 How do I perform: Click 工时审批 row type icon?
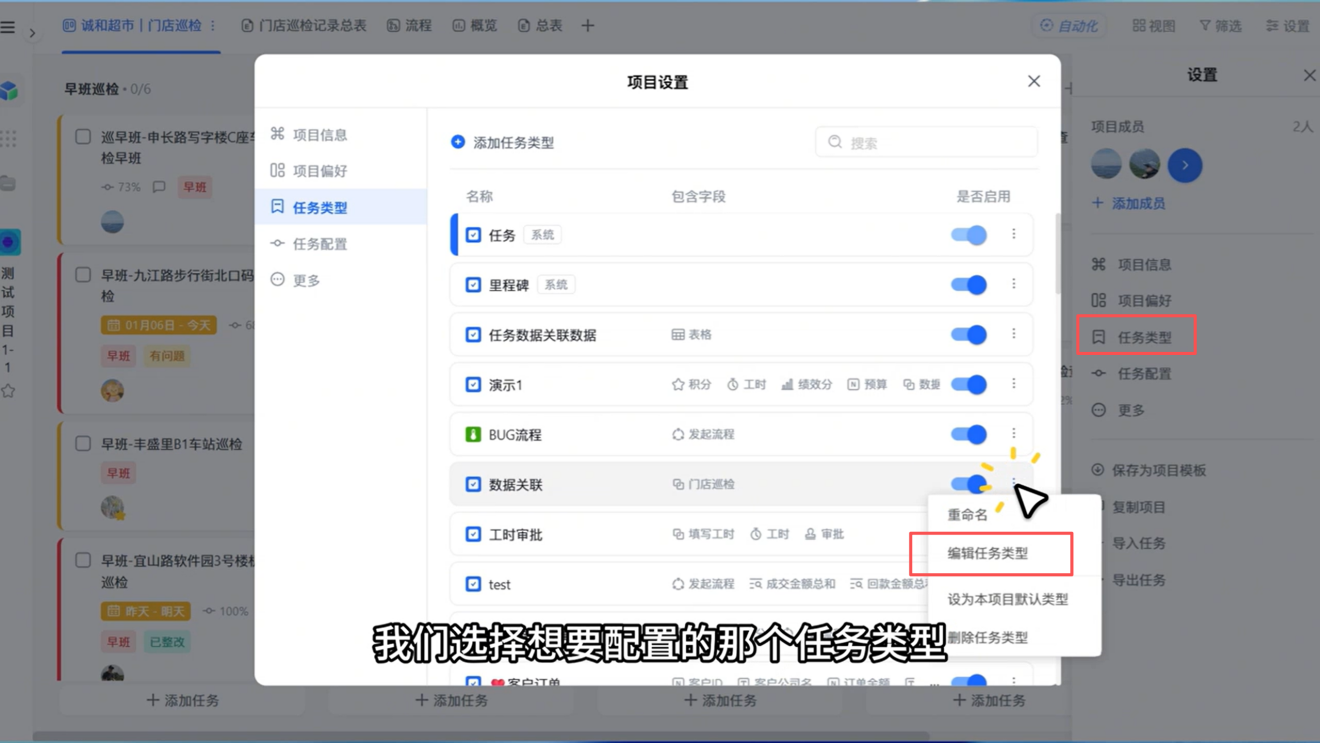pyautogui.click(x=473, y=534)
